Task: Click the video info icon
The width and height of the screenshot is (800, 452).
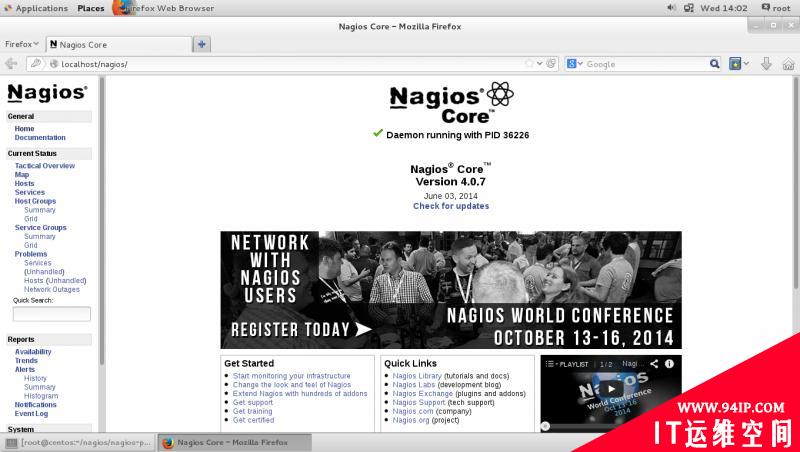Action: [x=669, y=364]
